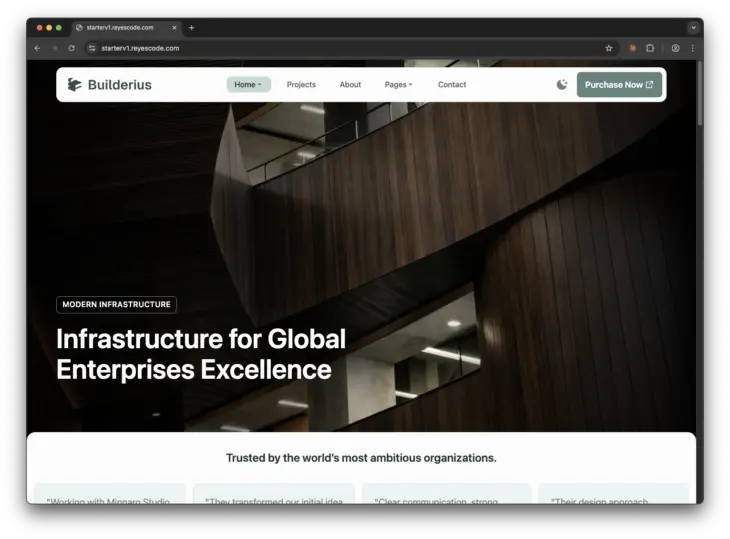Expand the tab search dropdown arrow
Image resolution: width=730 pixels, height=539 pixels.
point(692,28)
